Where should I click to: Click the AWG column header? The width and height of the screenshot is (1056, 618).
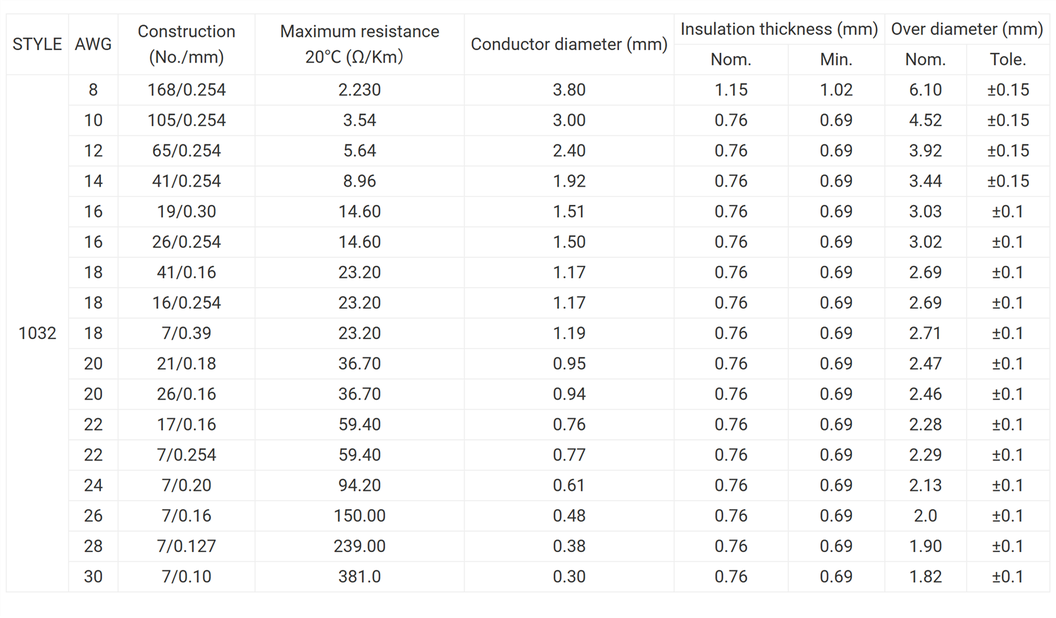point(93,45)
